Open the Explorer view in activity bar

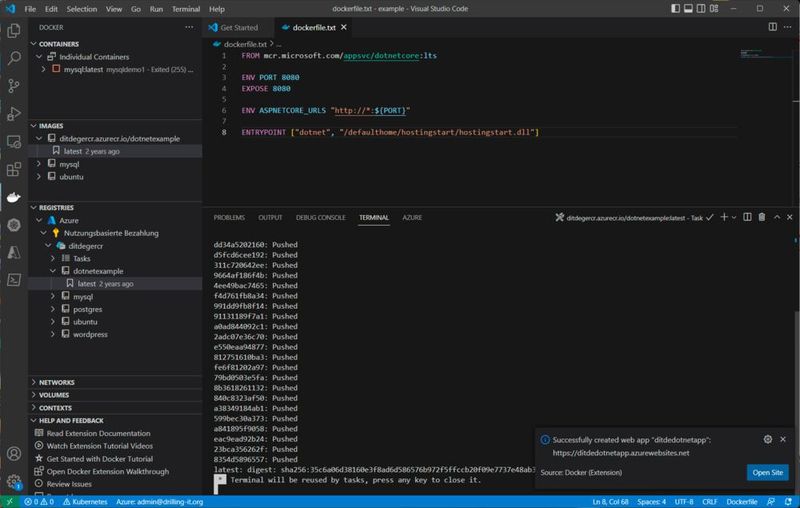(x=14, y=31)
